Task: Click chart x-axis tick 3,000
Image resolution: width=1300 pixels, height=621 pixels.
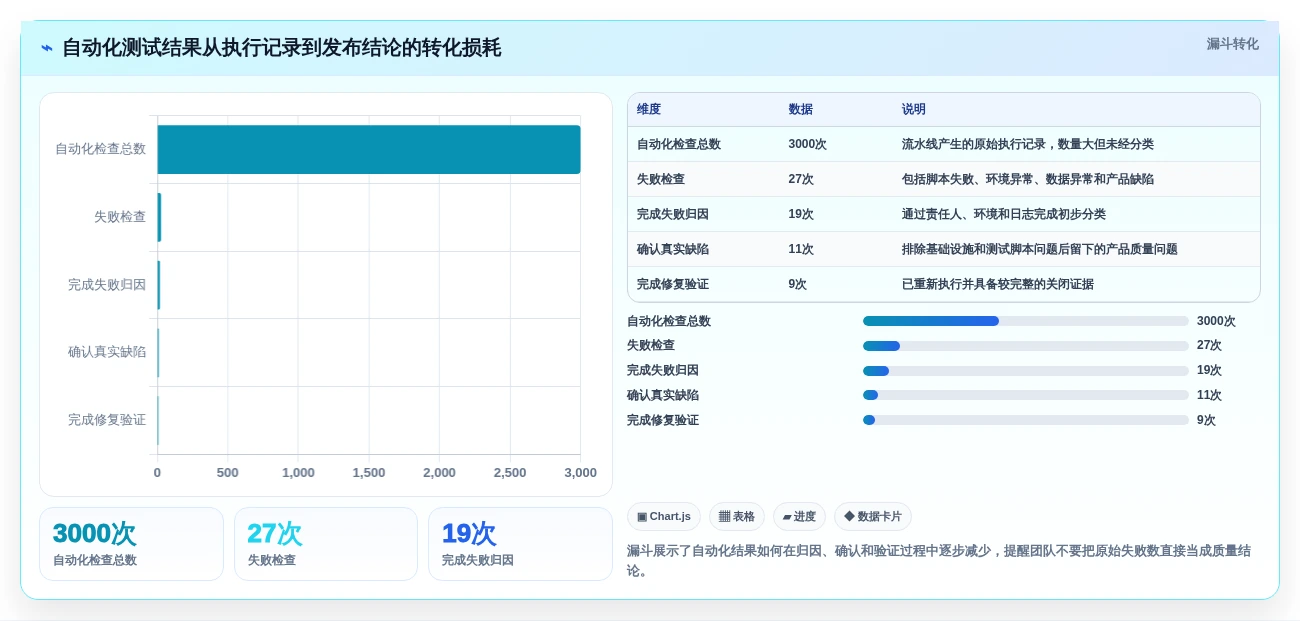Action: 580,473
